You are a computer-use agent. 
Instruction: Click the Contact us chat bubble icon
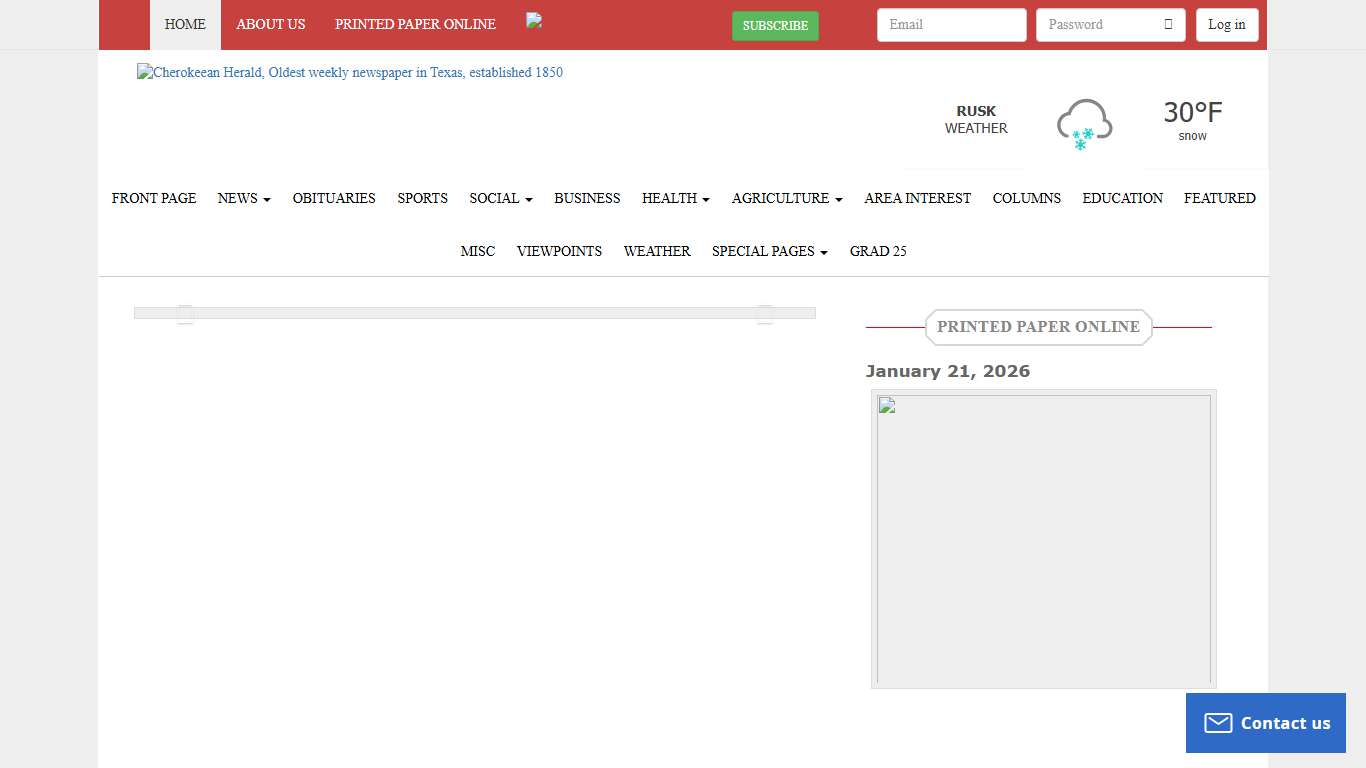[1218, 722]
